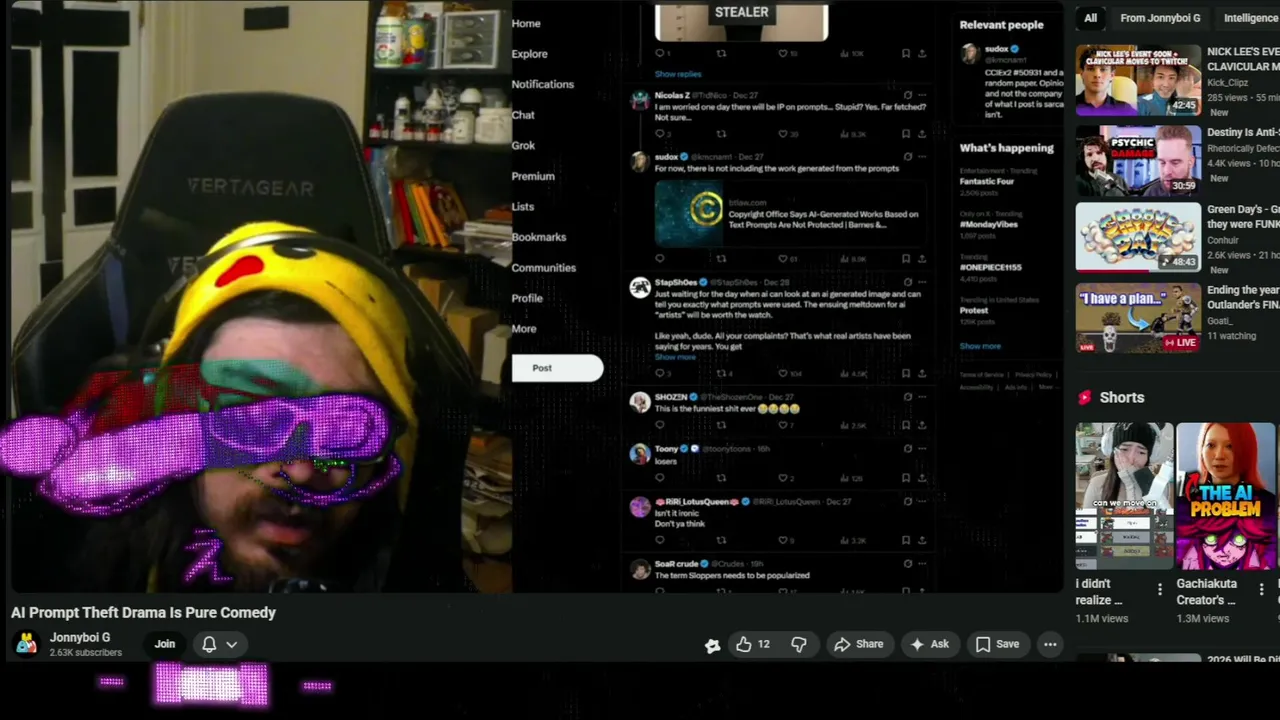Click the Toony reply avatar in the video

point(640,454)
